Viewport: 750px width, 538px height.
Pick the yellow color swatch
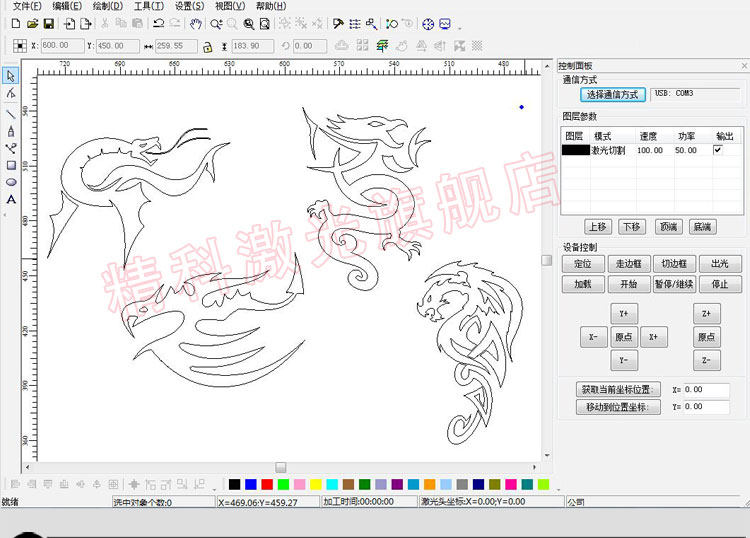click(x=316, y=484)
